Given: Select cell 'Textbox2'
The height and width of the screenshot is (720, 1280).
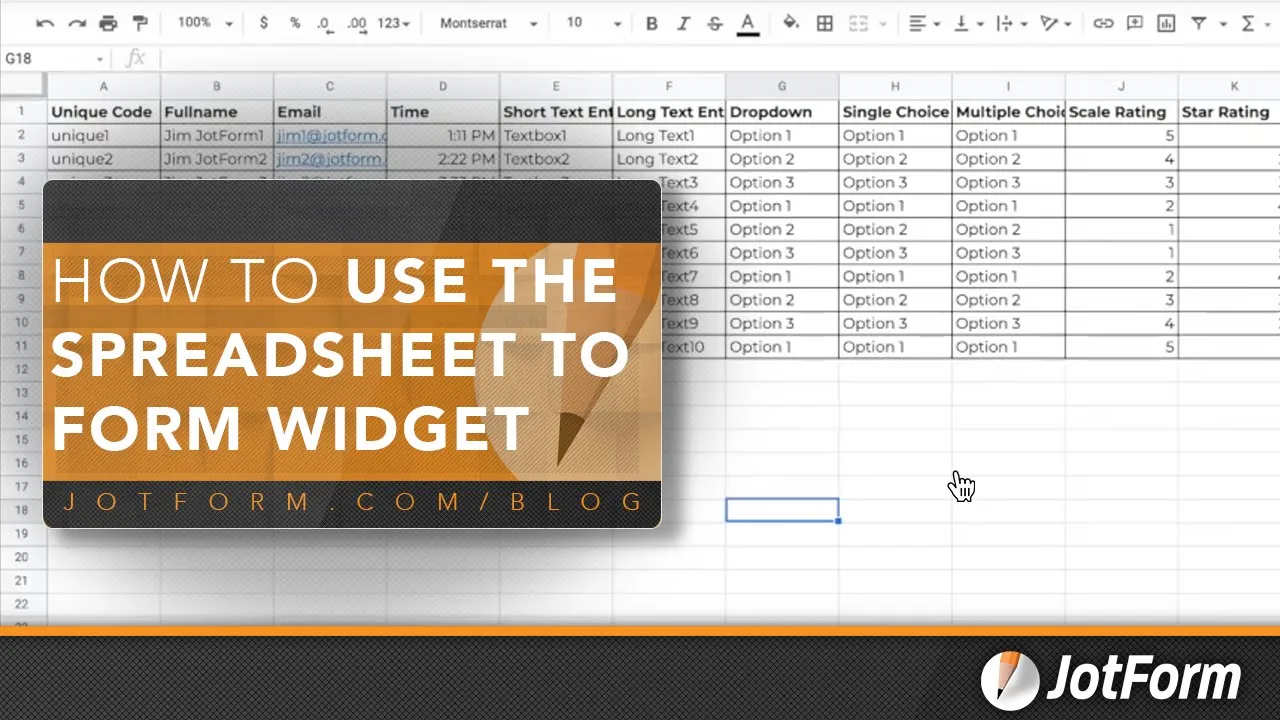Looking at the screenshot, I should 556,159.
